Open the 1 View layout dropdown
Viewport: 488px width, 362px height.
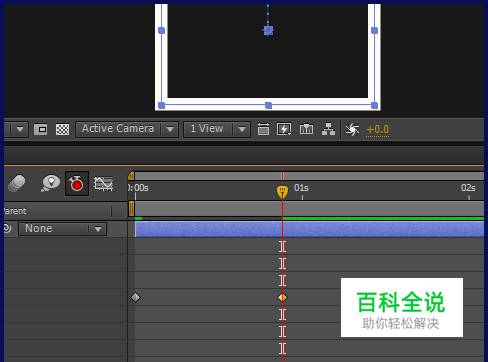pyautogui.click(x=217, y=129)
